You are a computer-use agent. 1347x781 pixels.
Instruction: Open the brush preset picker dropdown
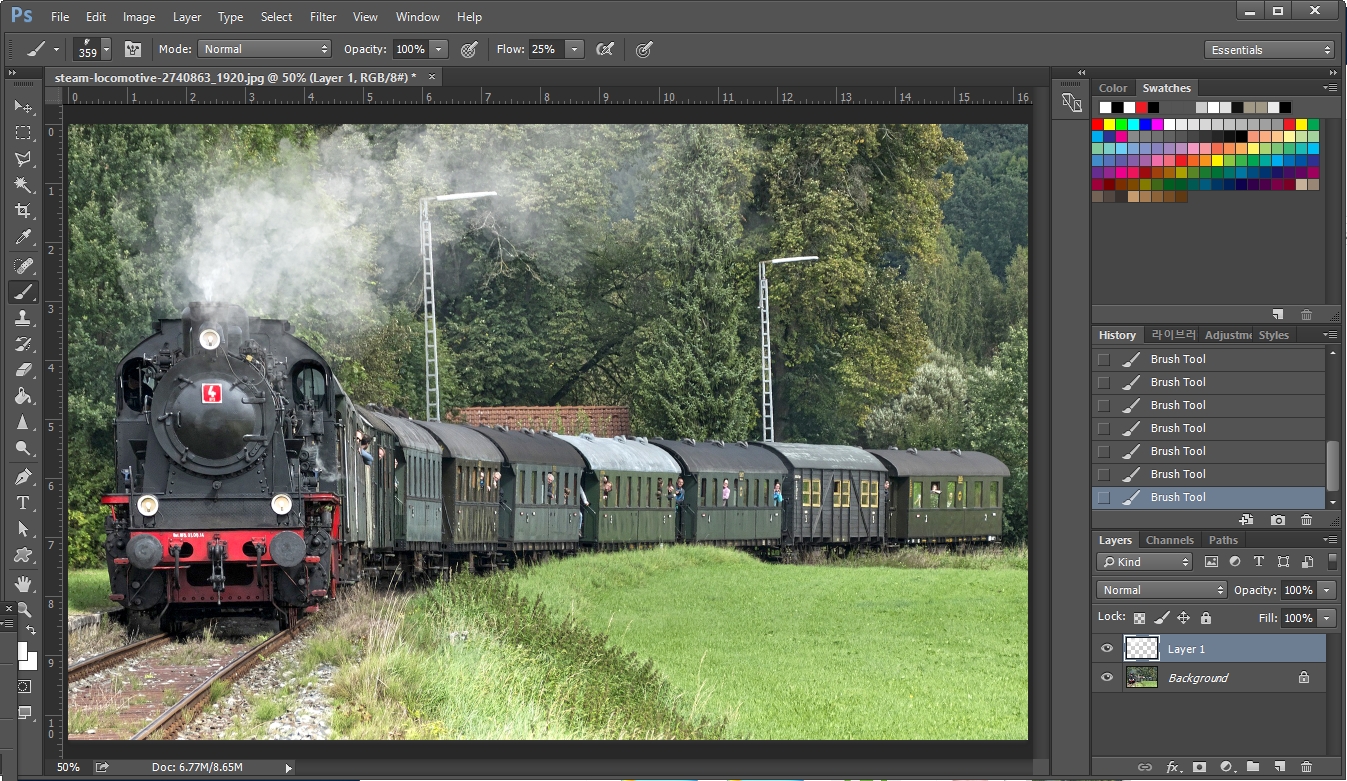tap(106, 49)
